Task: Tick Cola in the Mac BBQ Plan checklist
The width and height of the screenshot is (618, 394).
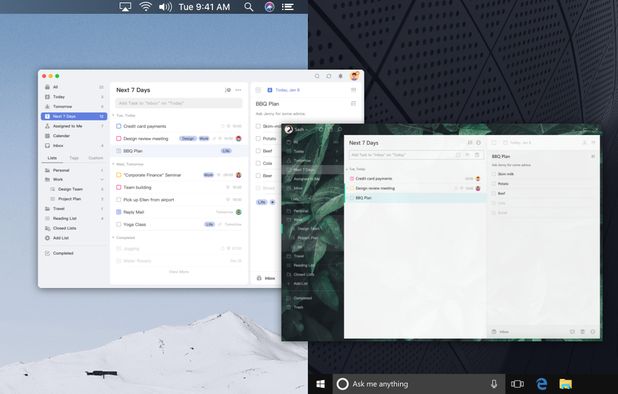Action: (x=258, y=163)
